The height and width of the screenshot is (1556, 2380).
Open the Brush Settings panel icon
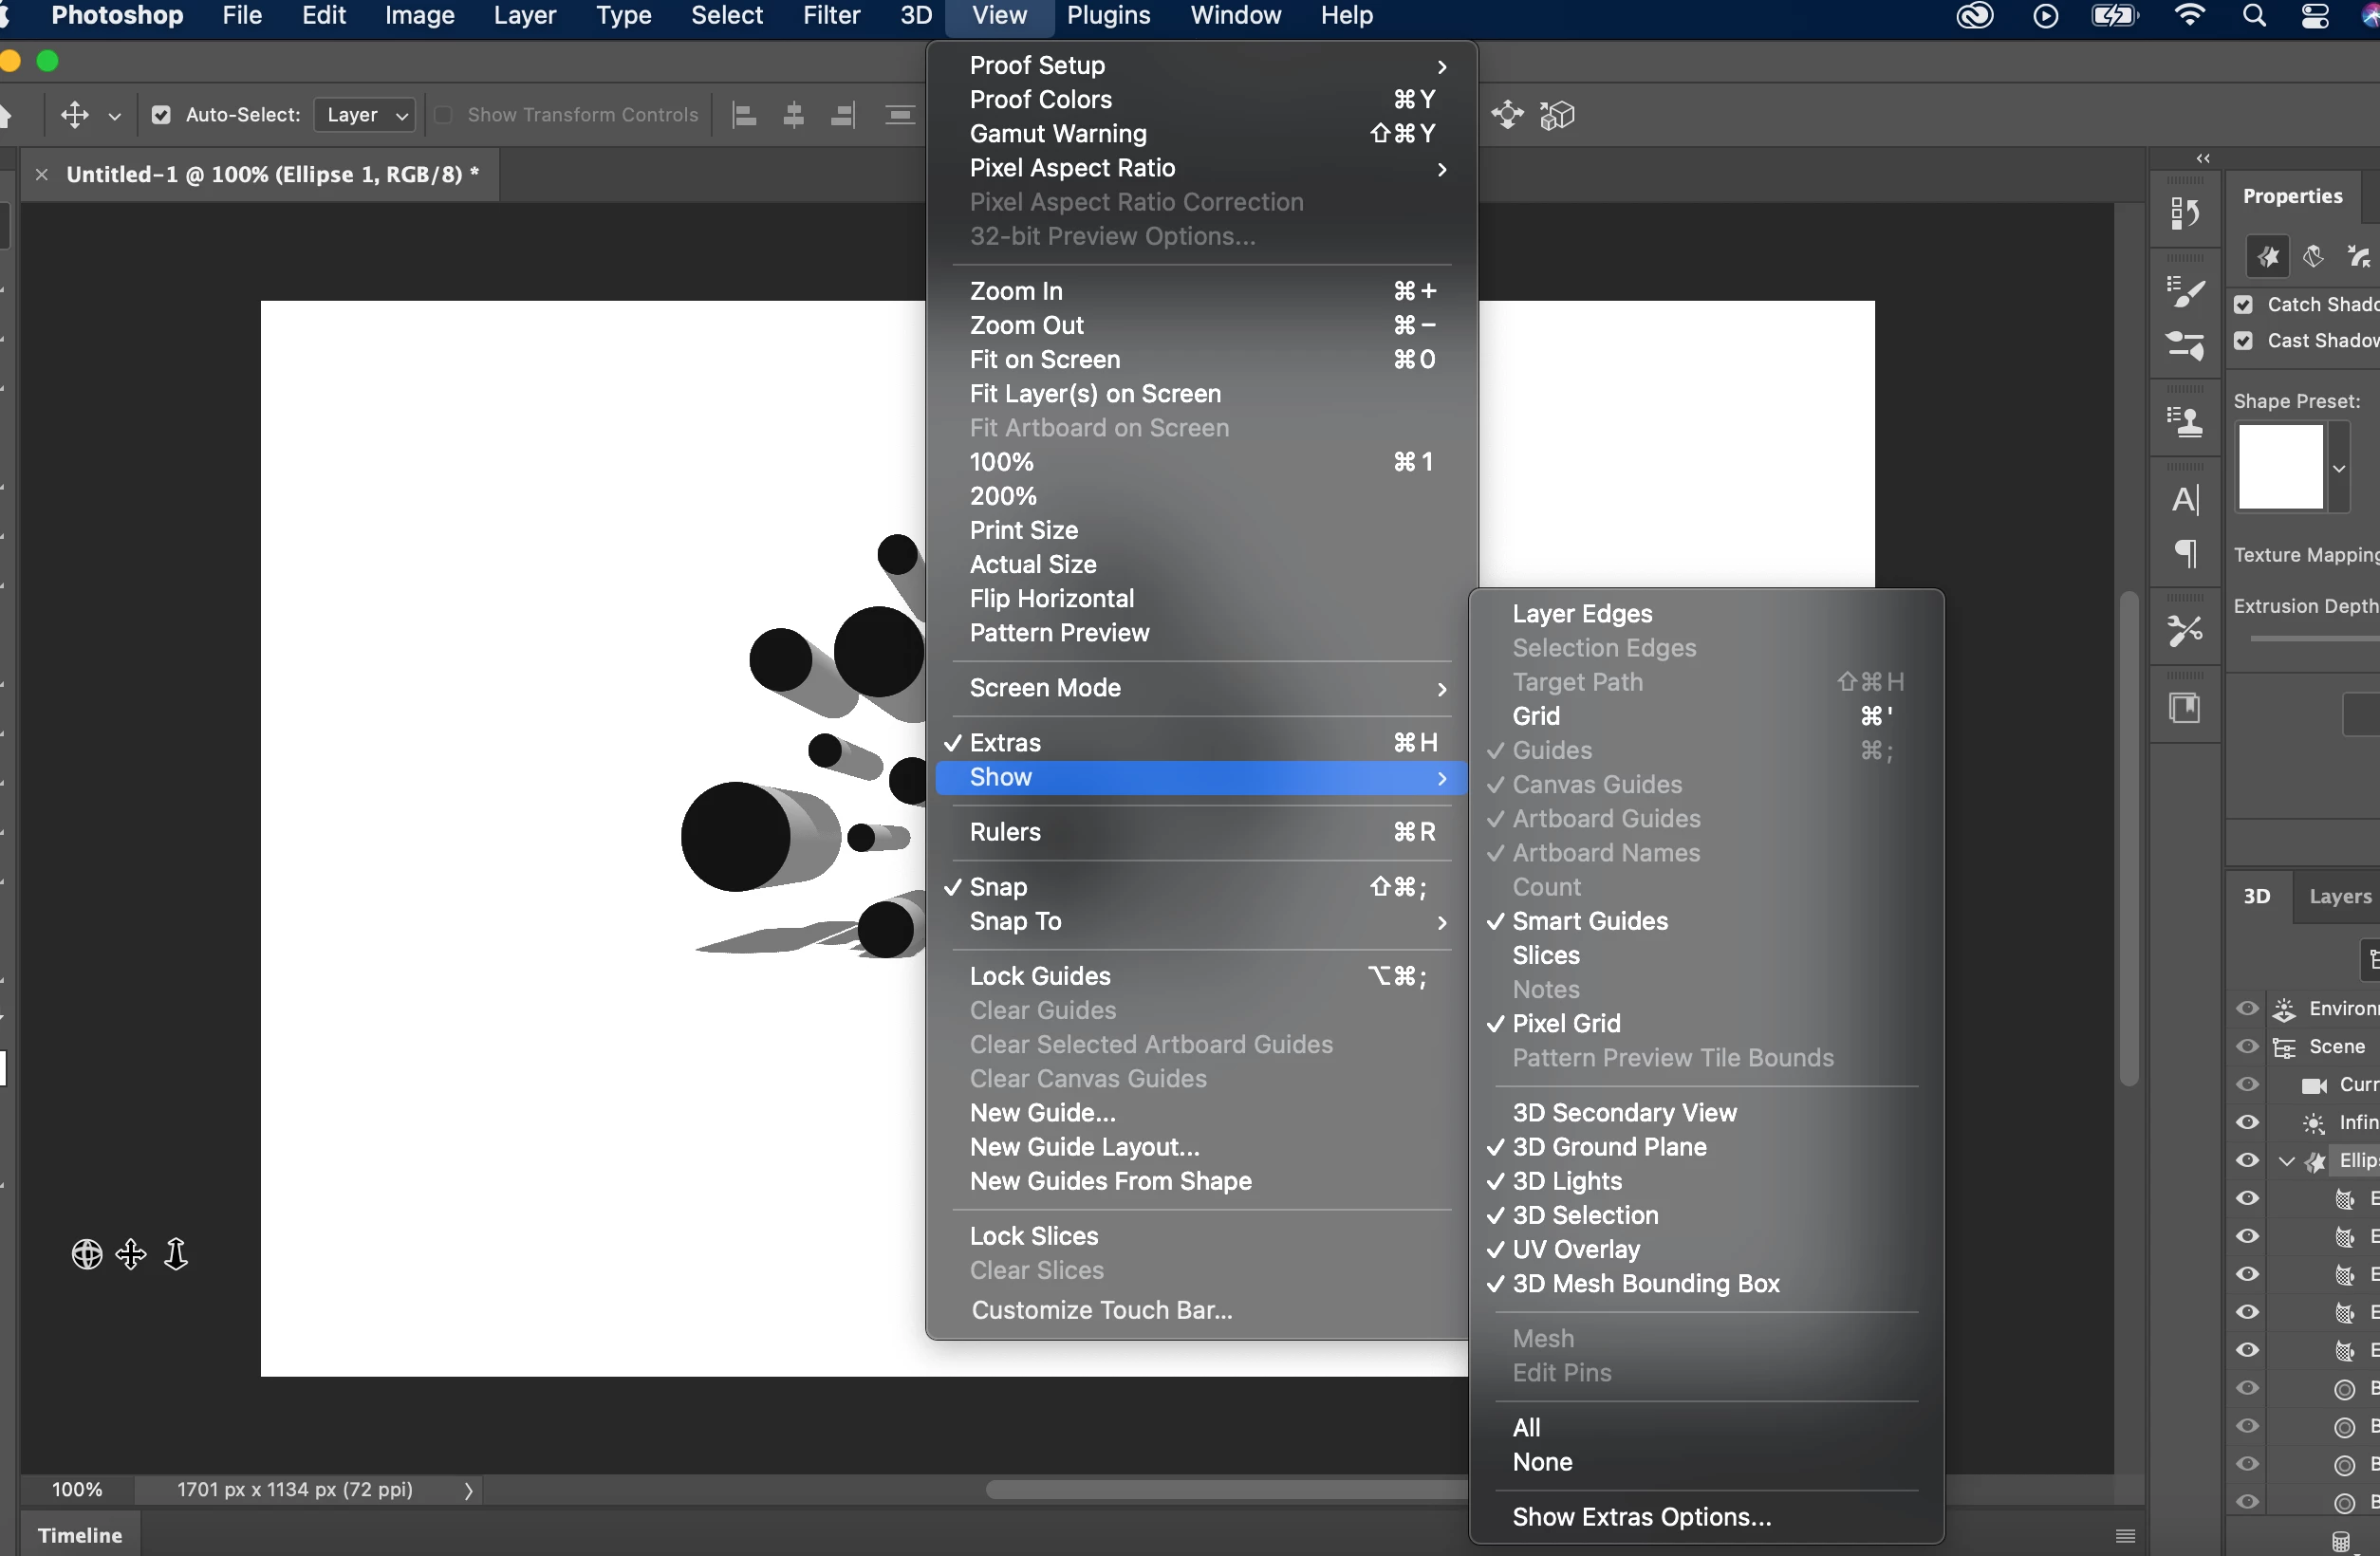point(2185,292)
